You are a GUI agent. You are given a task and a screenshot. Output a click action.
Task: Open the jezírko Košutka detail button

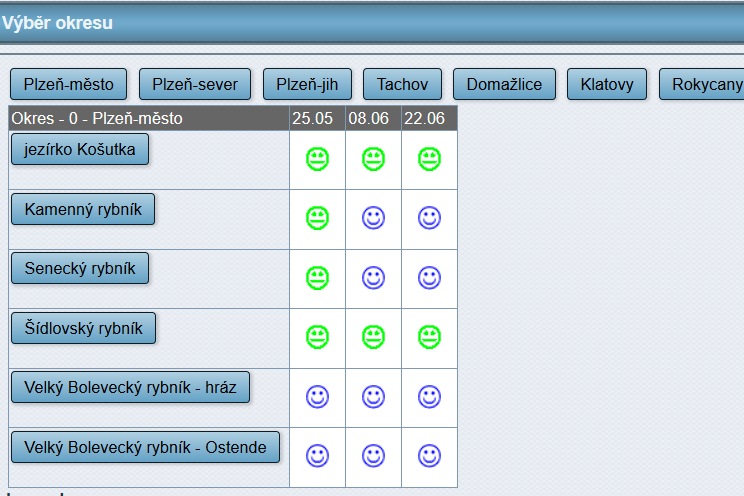[80, 149]
